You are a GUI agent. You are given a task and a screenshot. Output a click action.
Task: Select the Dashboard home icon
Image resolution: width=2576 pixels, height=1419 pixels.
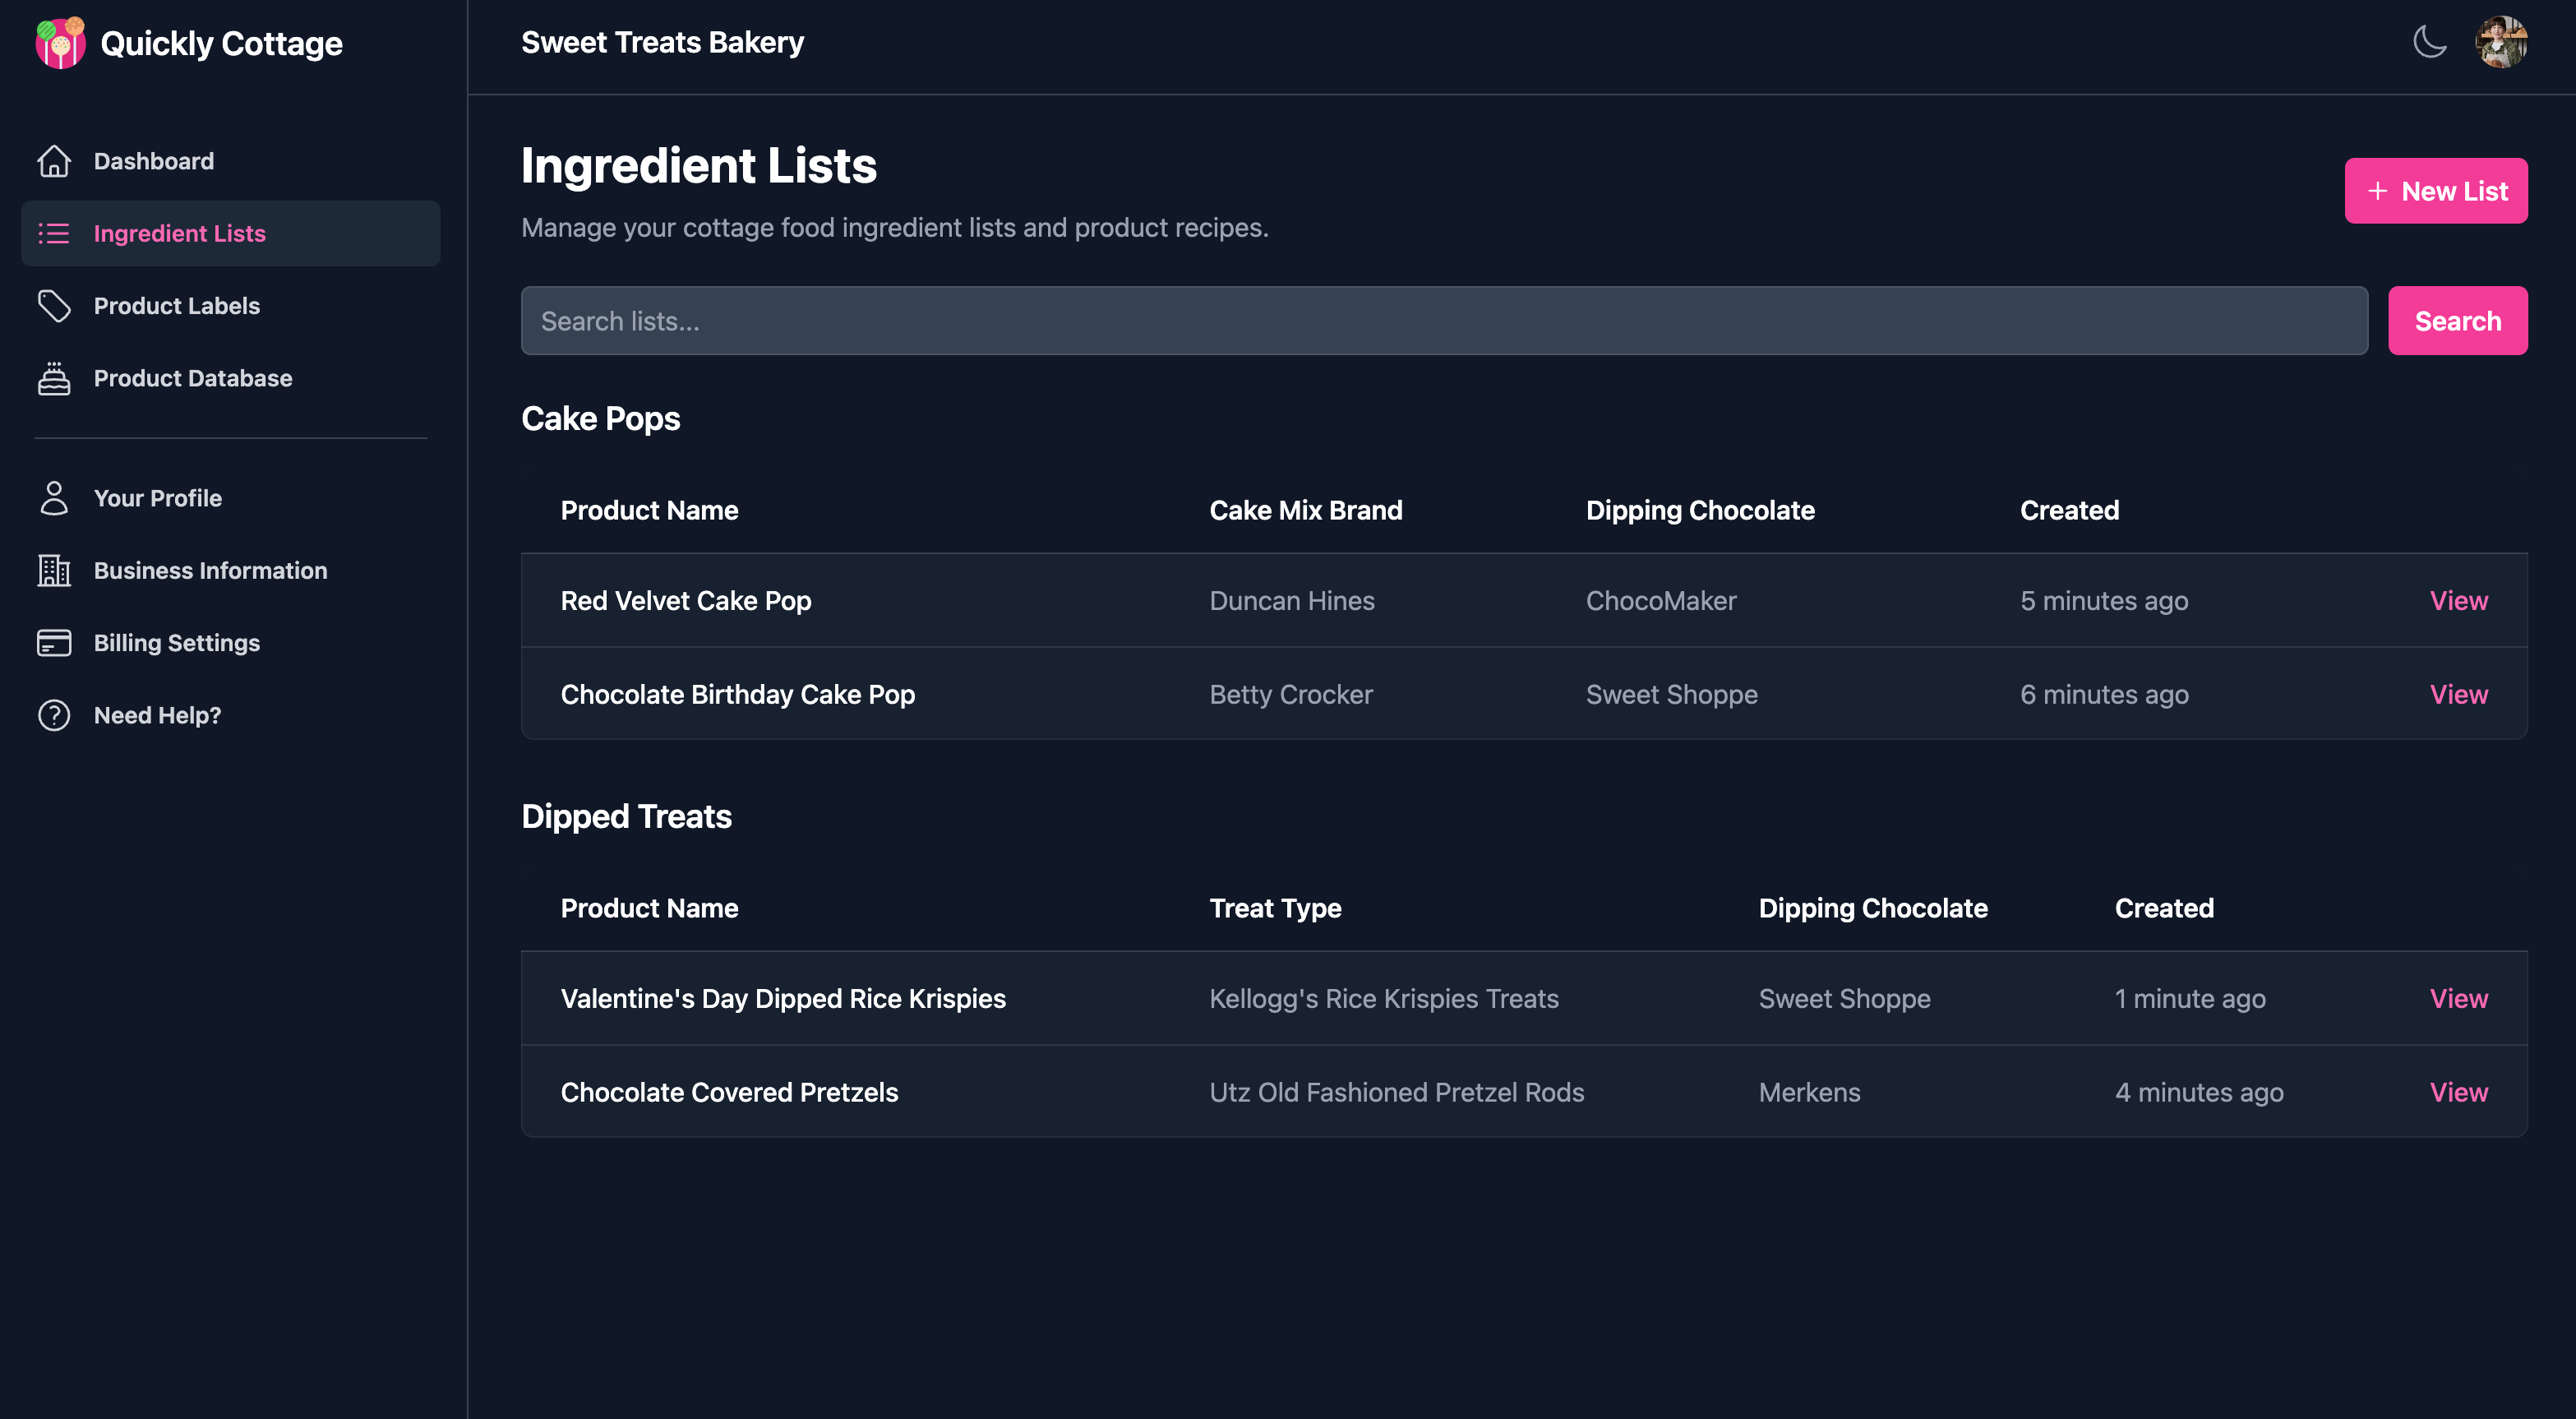tap(55, 160)
